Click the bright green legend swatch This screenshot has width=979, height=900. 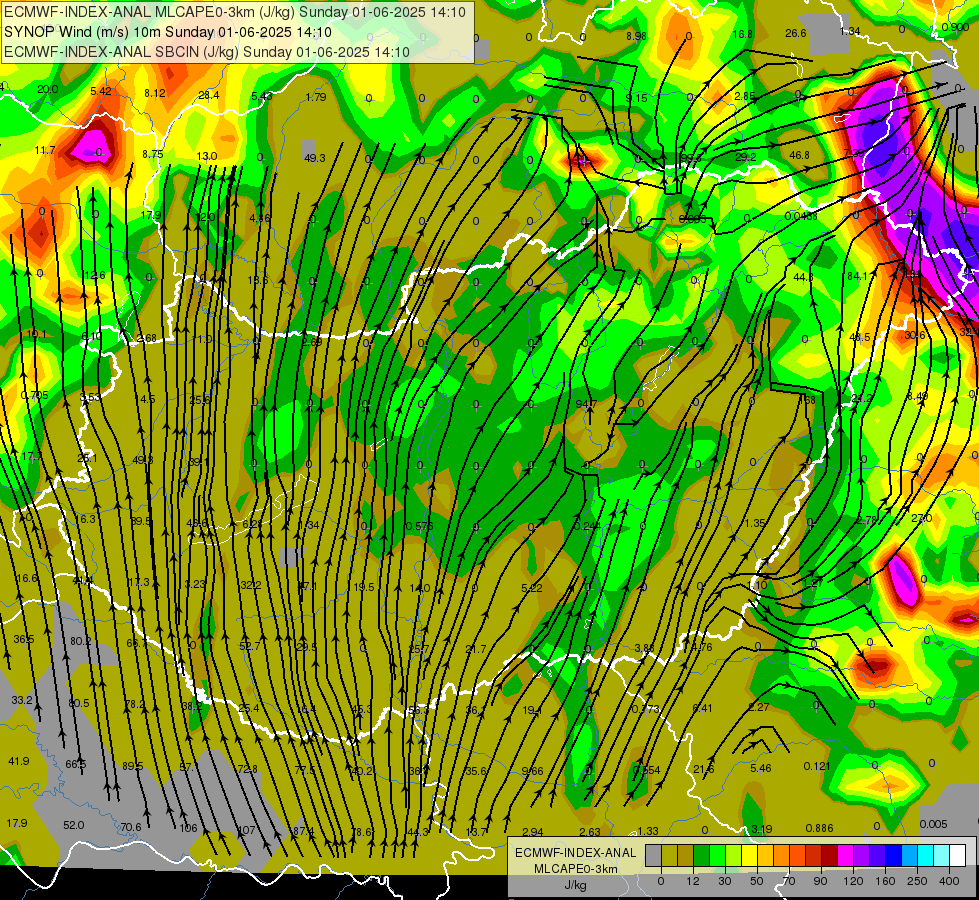[x=717, y=855]
